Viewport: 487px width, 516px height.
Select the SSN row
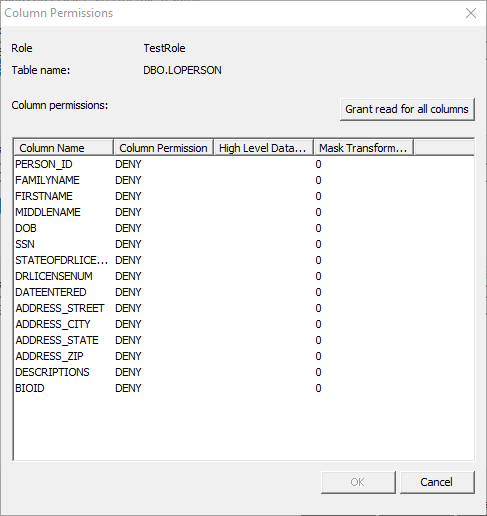click(x=244, y=244)
